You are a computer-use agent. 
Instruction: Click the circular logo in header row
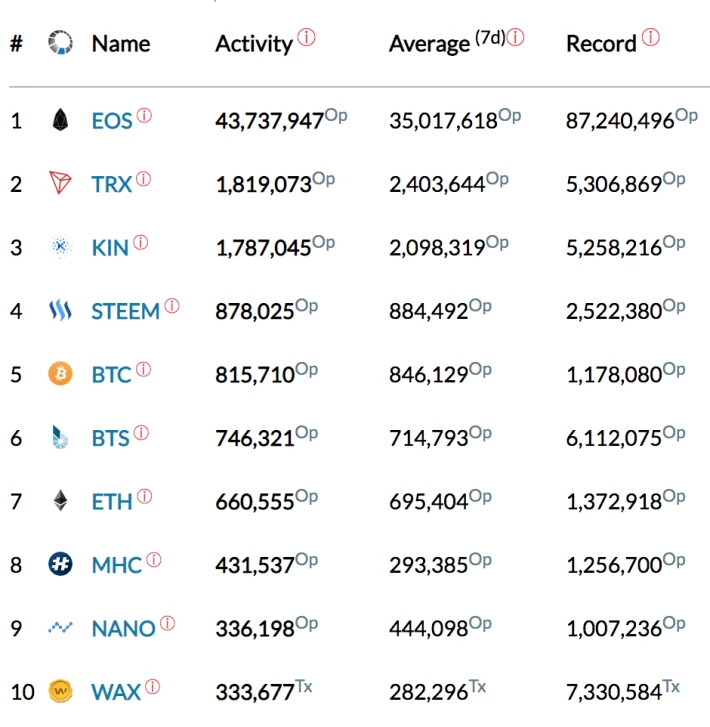[60, 42]
